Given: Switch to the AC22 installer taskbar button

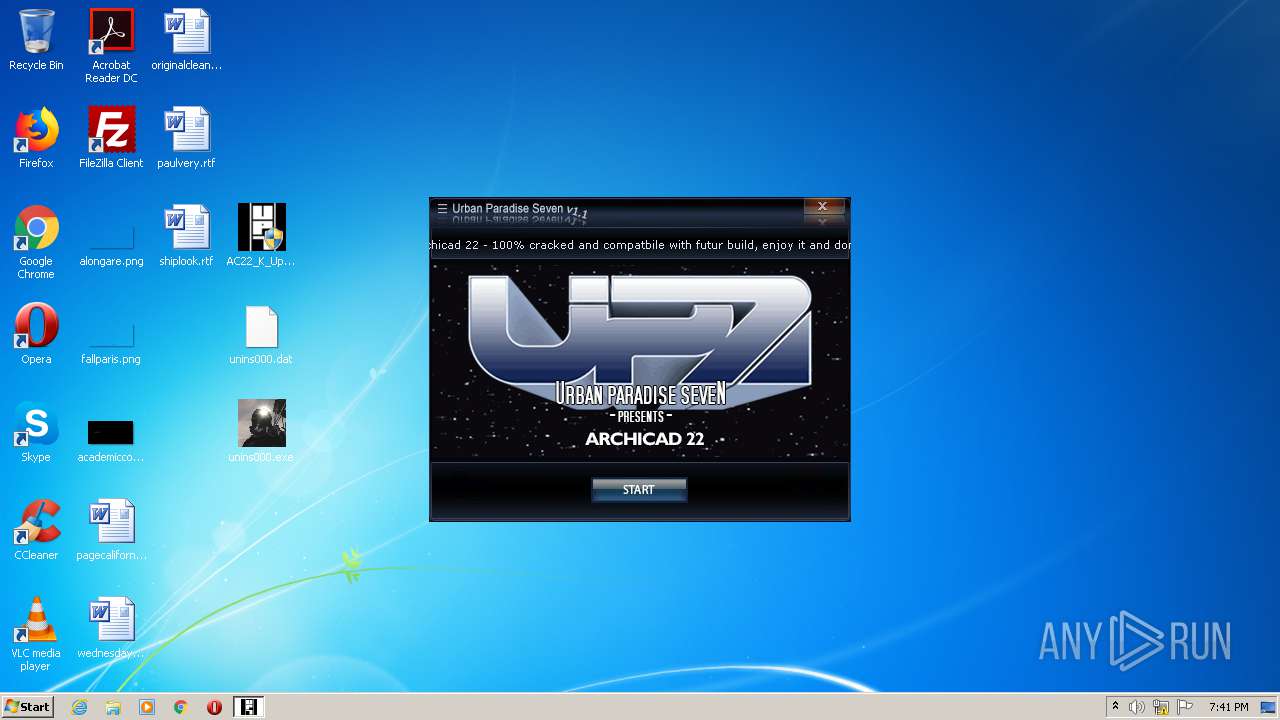Looking at the screenshot, I should 248,707.
